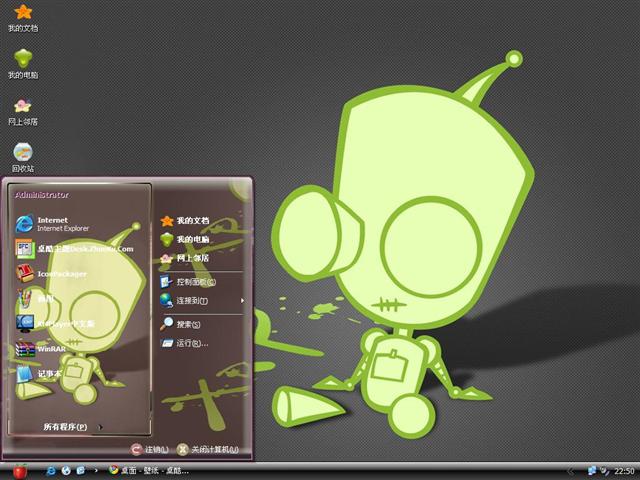This screenshot has width=640, height=480.
Task: Click 注销 Log Off button
Action: click(150, 449)
